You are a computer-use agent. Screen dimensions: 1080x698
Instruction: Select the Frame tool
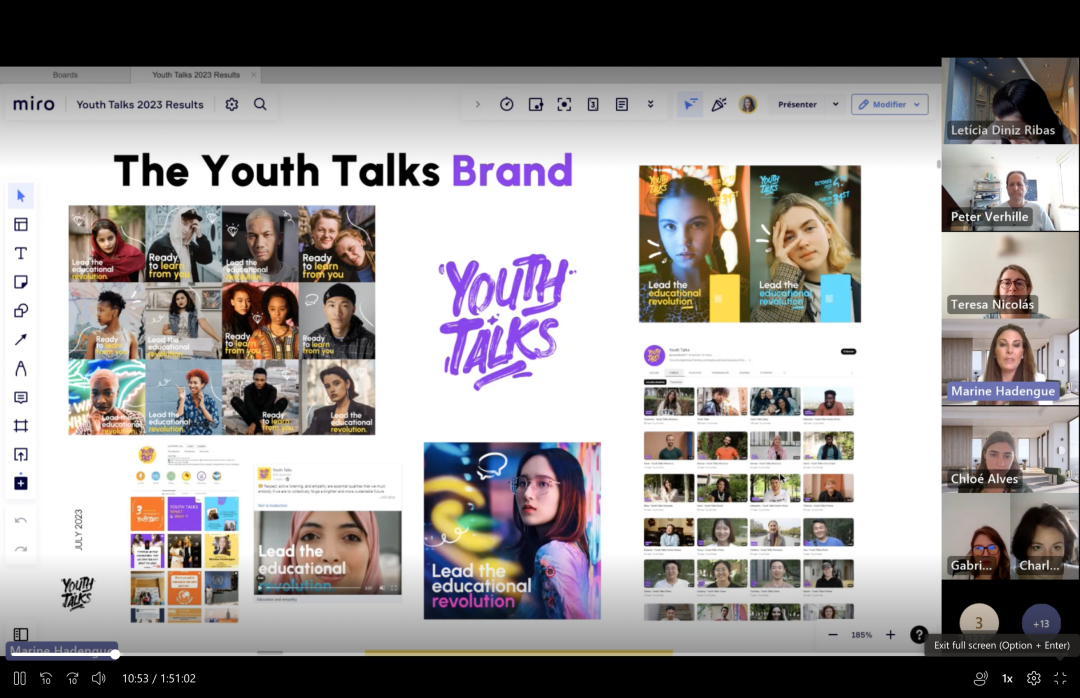point(21,426)
